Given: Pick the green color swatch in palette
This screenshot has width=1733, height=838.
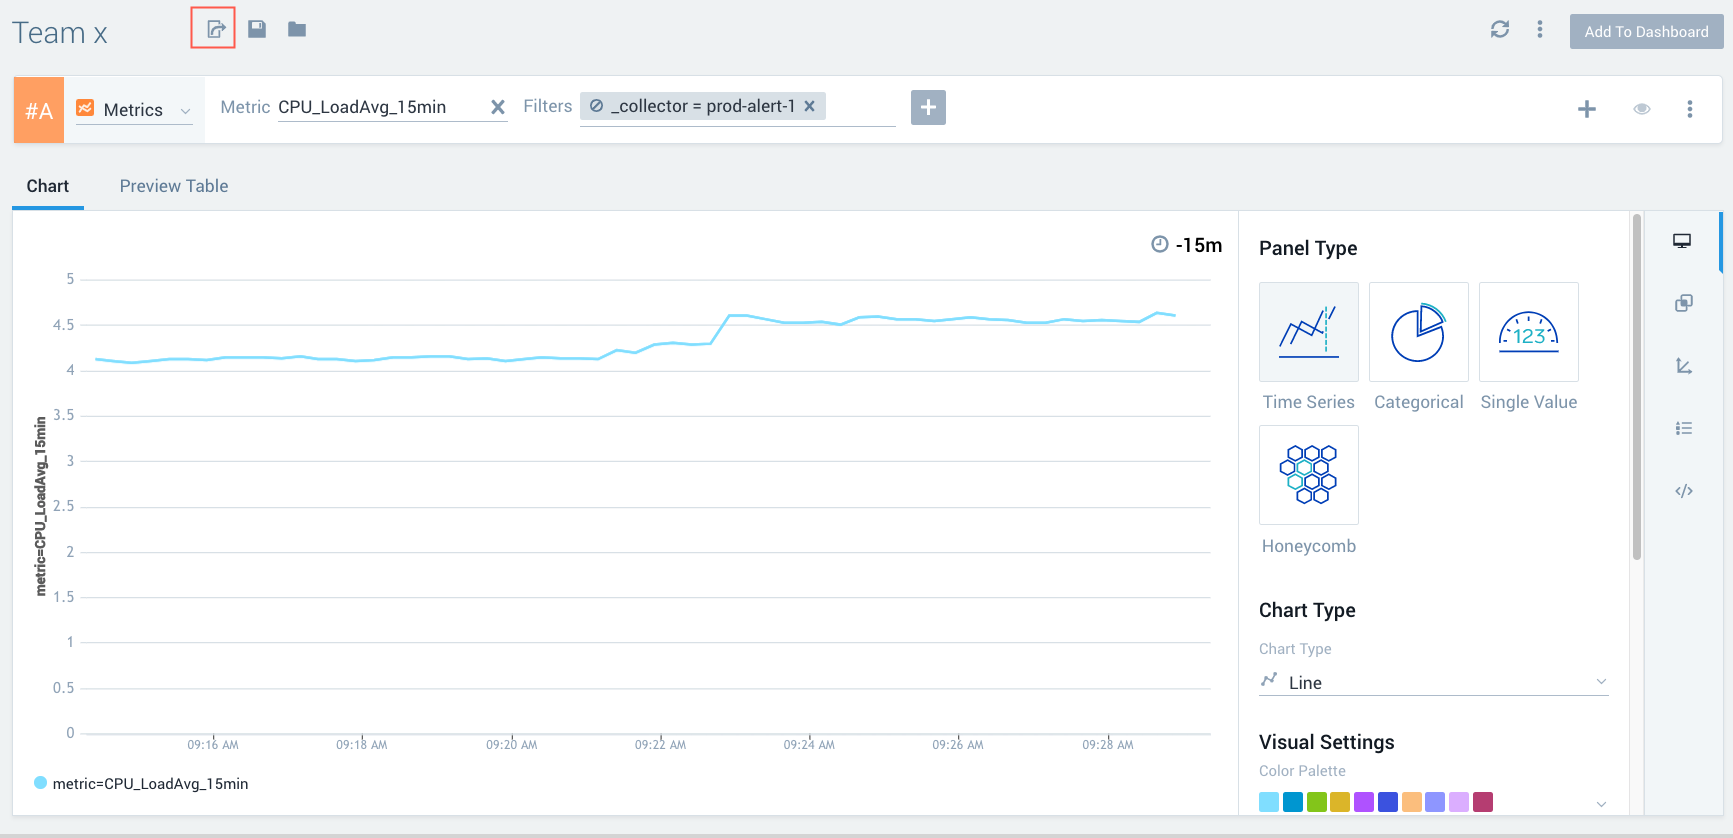Looking at the screenshot, I should tap(1316, 802).
